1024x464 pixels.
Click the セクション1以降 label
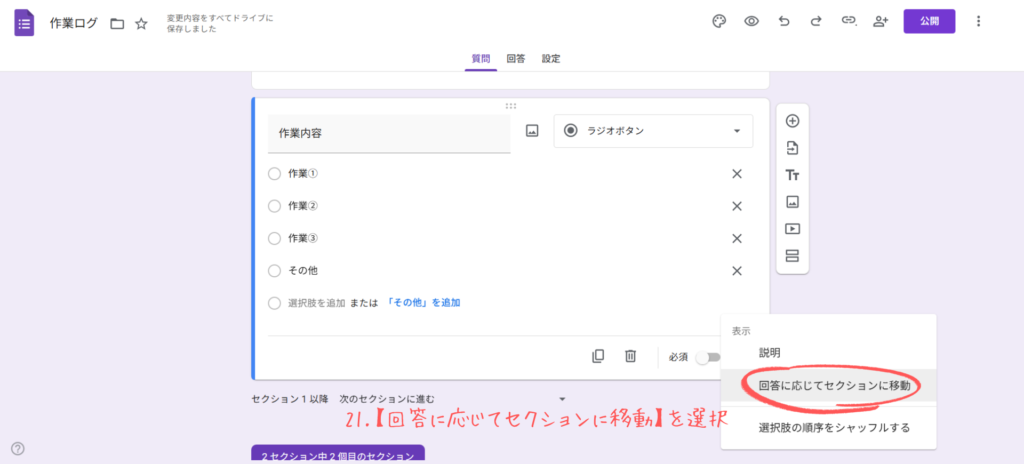(x=289, y=399)
